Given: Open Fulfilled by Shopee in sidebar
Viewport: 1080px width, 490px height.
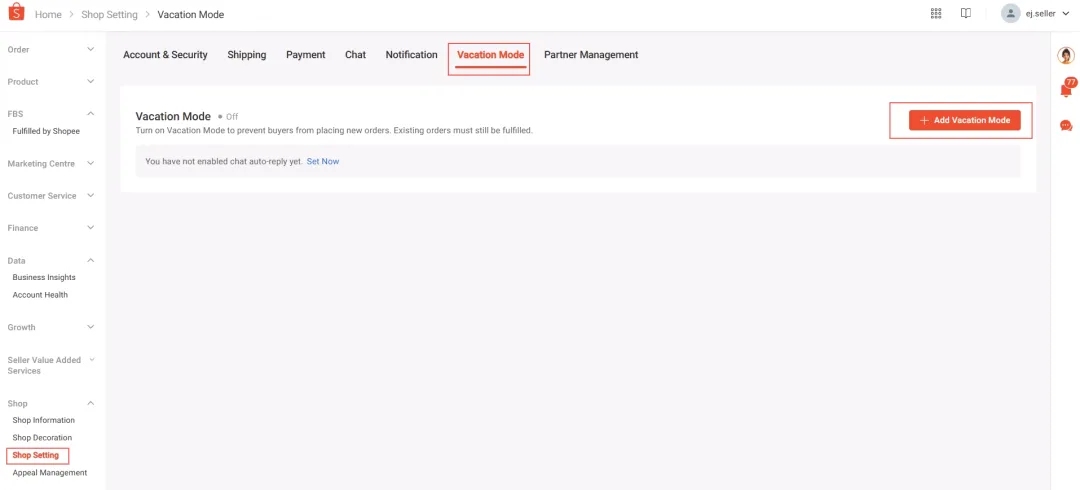Looking at the screenshot, I should 46,131.
